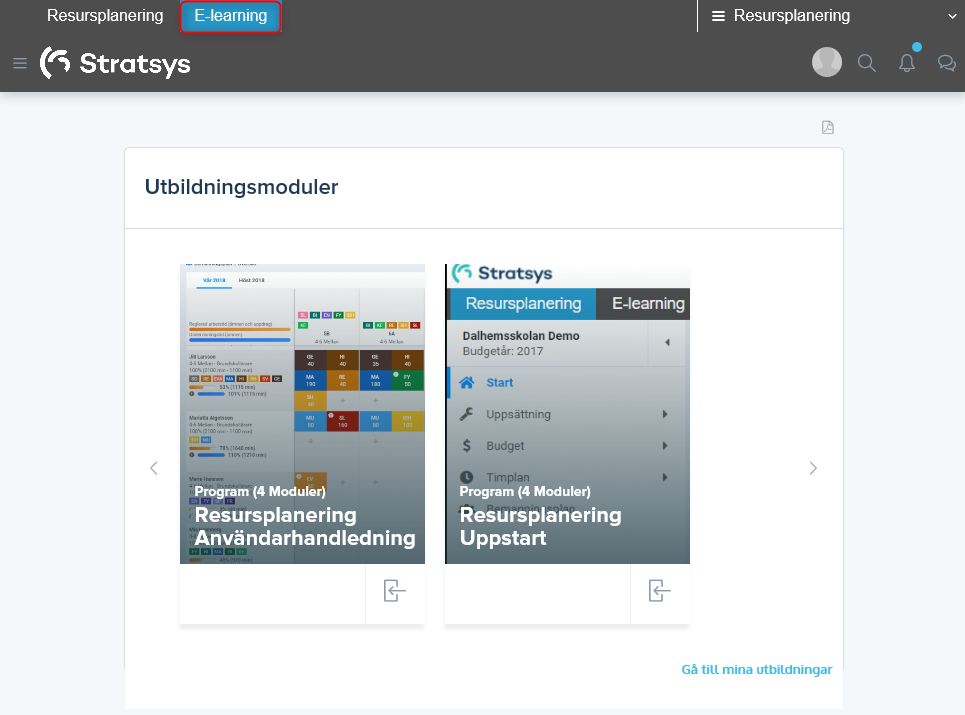The image size is (965, 715).
Task: Export page with the PDF icon
Action: pos(828,127)
